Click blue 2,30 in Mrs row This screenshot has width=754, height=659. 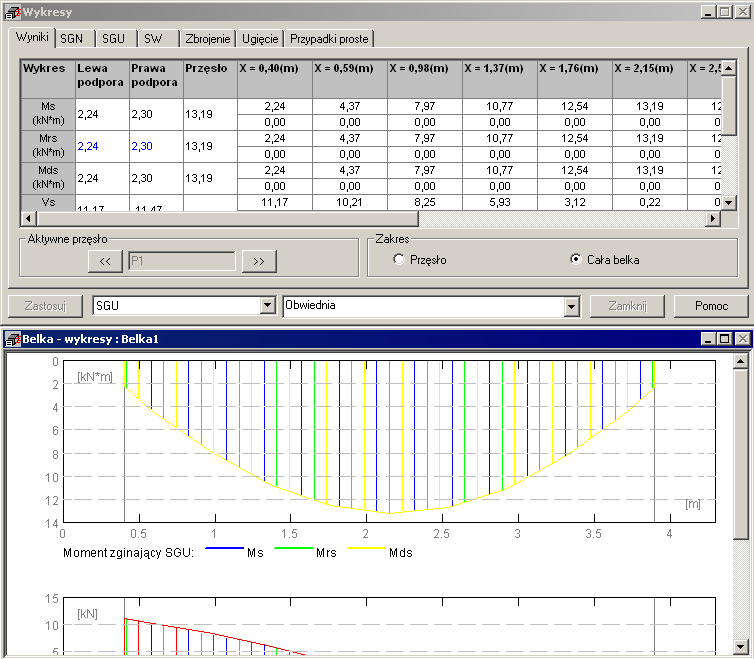pyautogui.click(x=142, y=146)
